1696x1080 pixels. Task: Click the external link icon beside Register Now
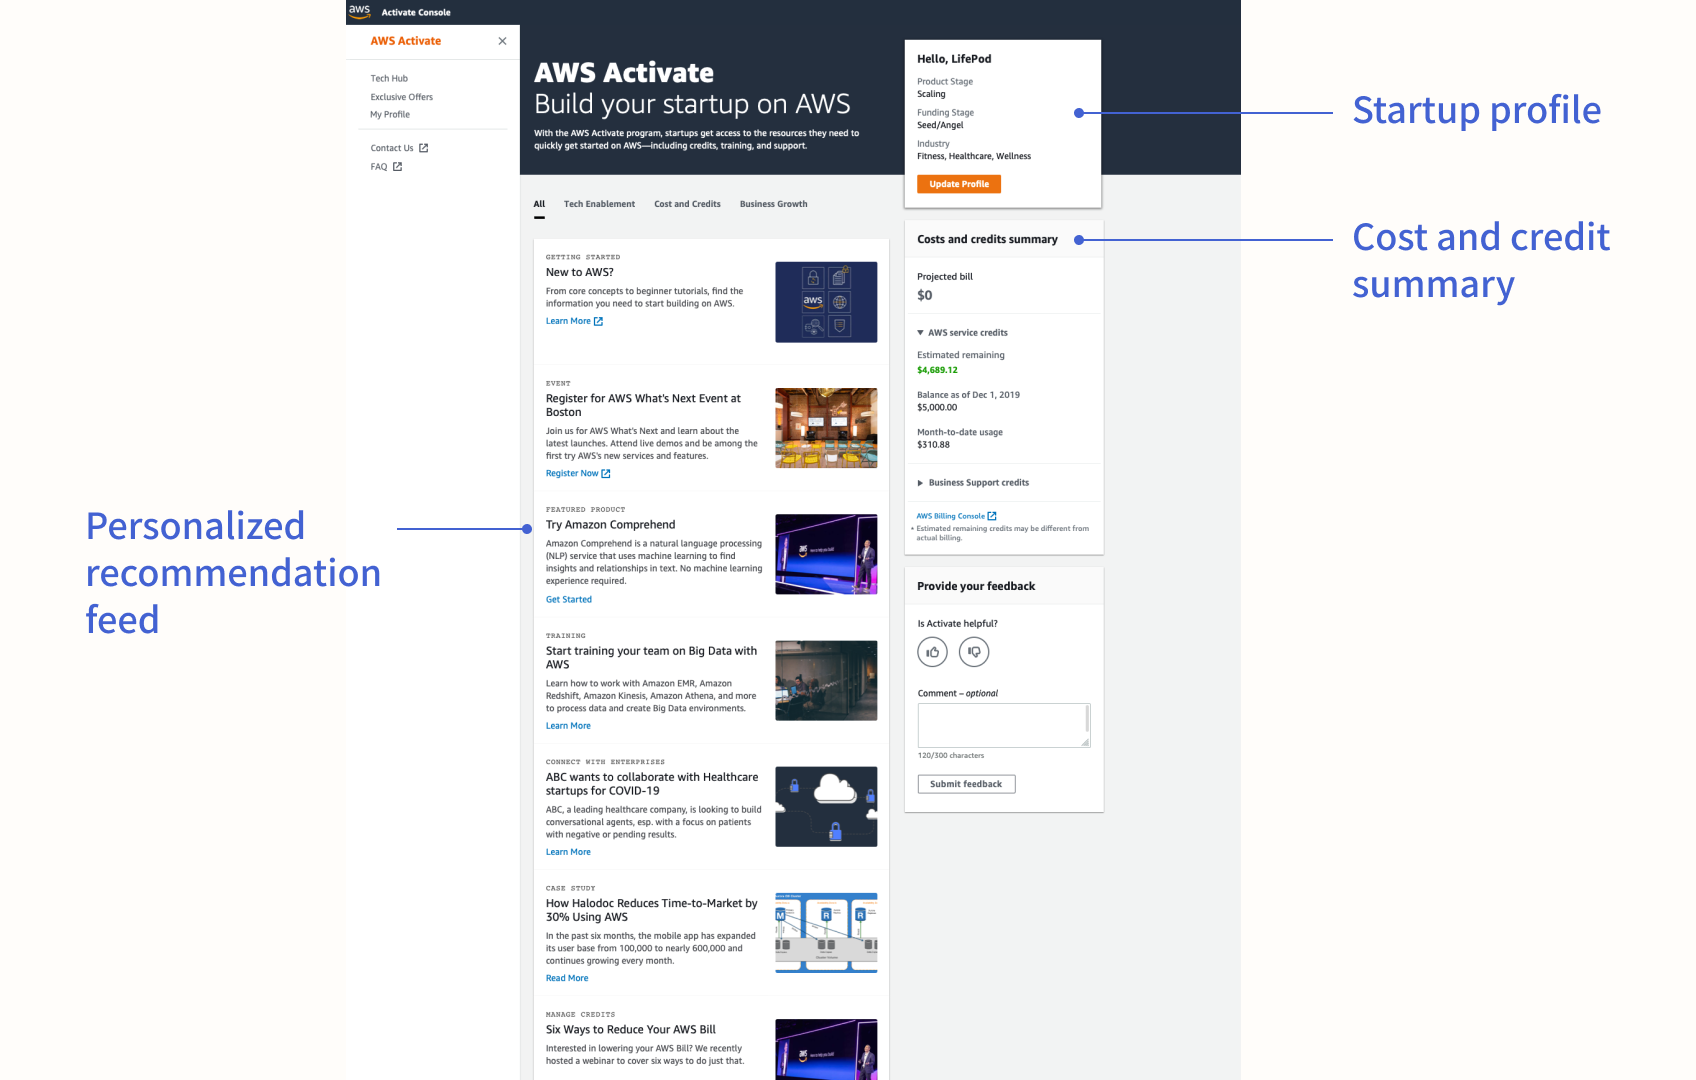607,473
